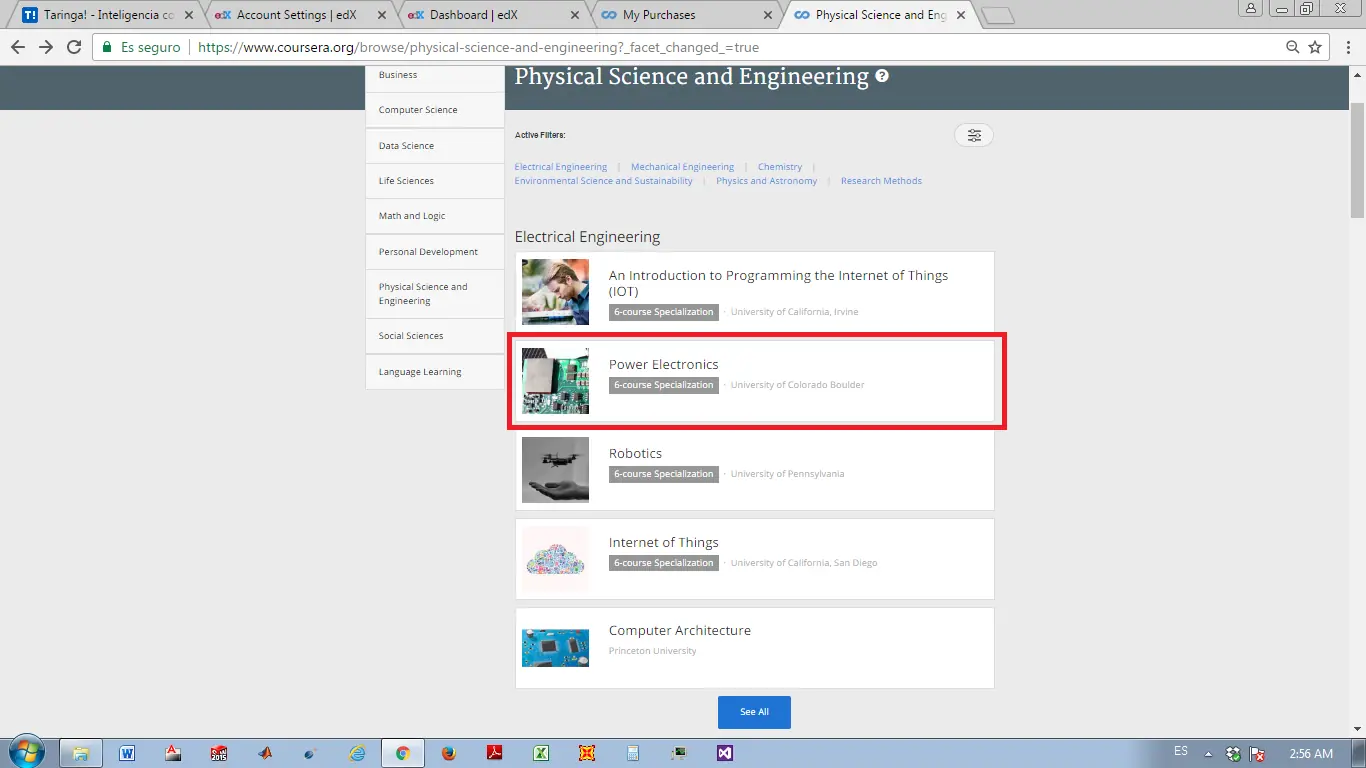Show hidden system tray icons

[1208, 754]
